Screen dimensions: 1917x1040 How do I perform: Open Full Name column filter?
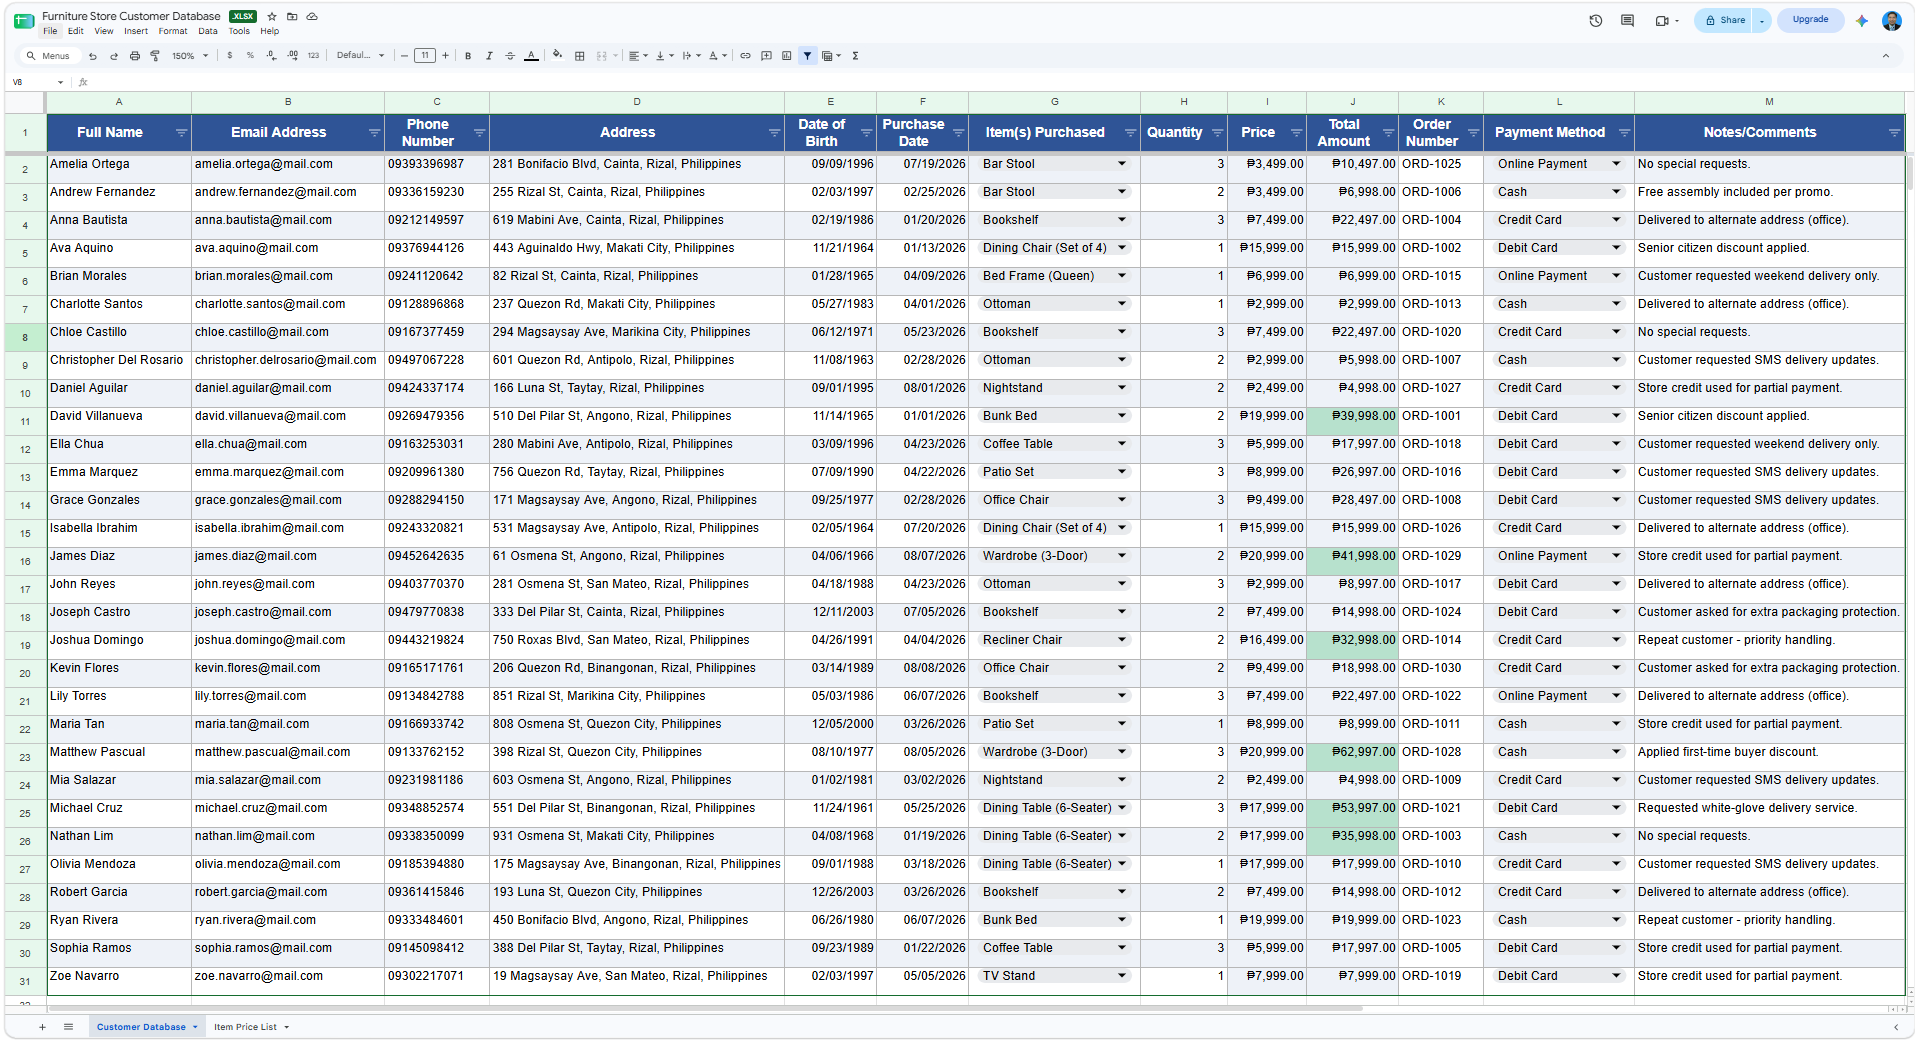(181, 133)
